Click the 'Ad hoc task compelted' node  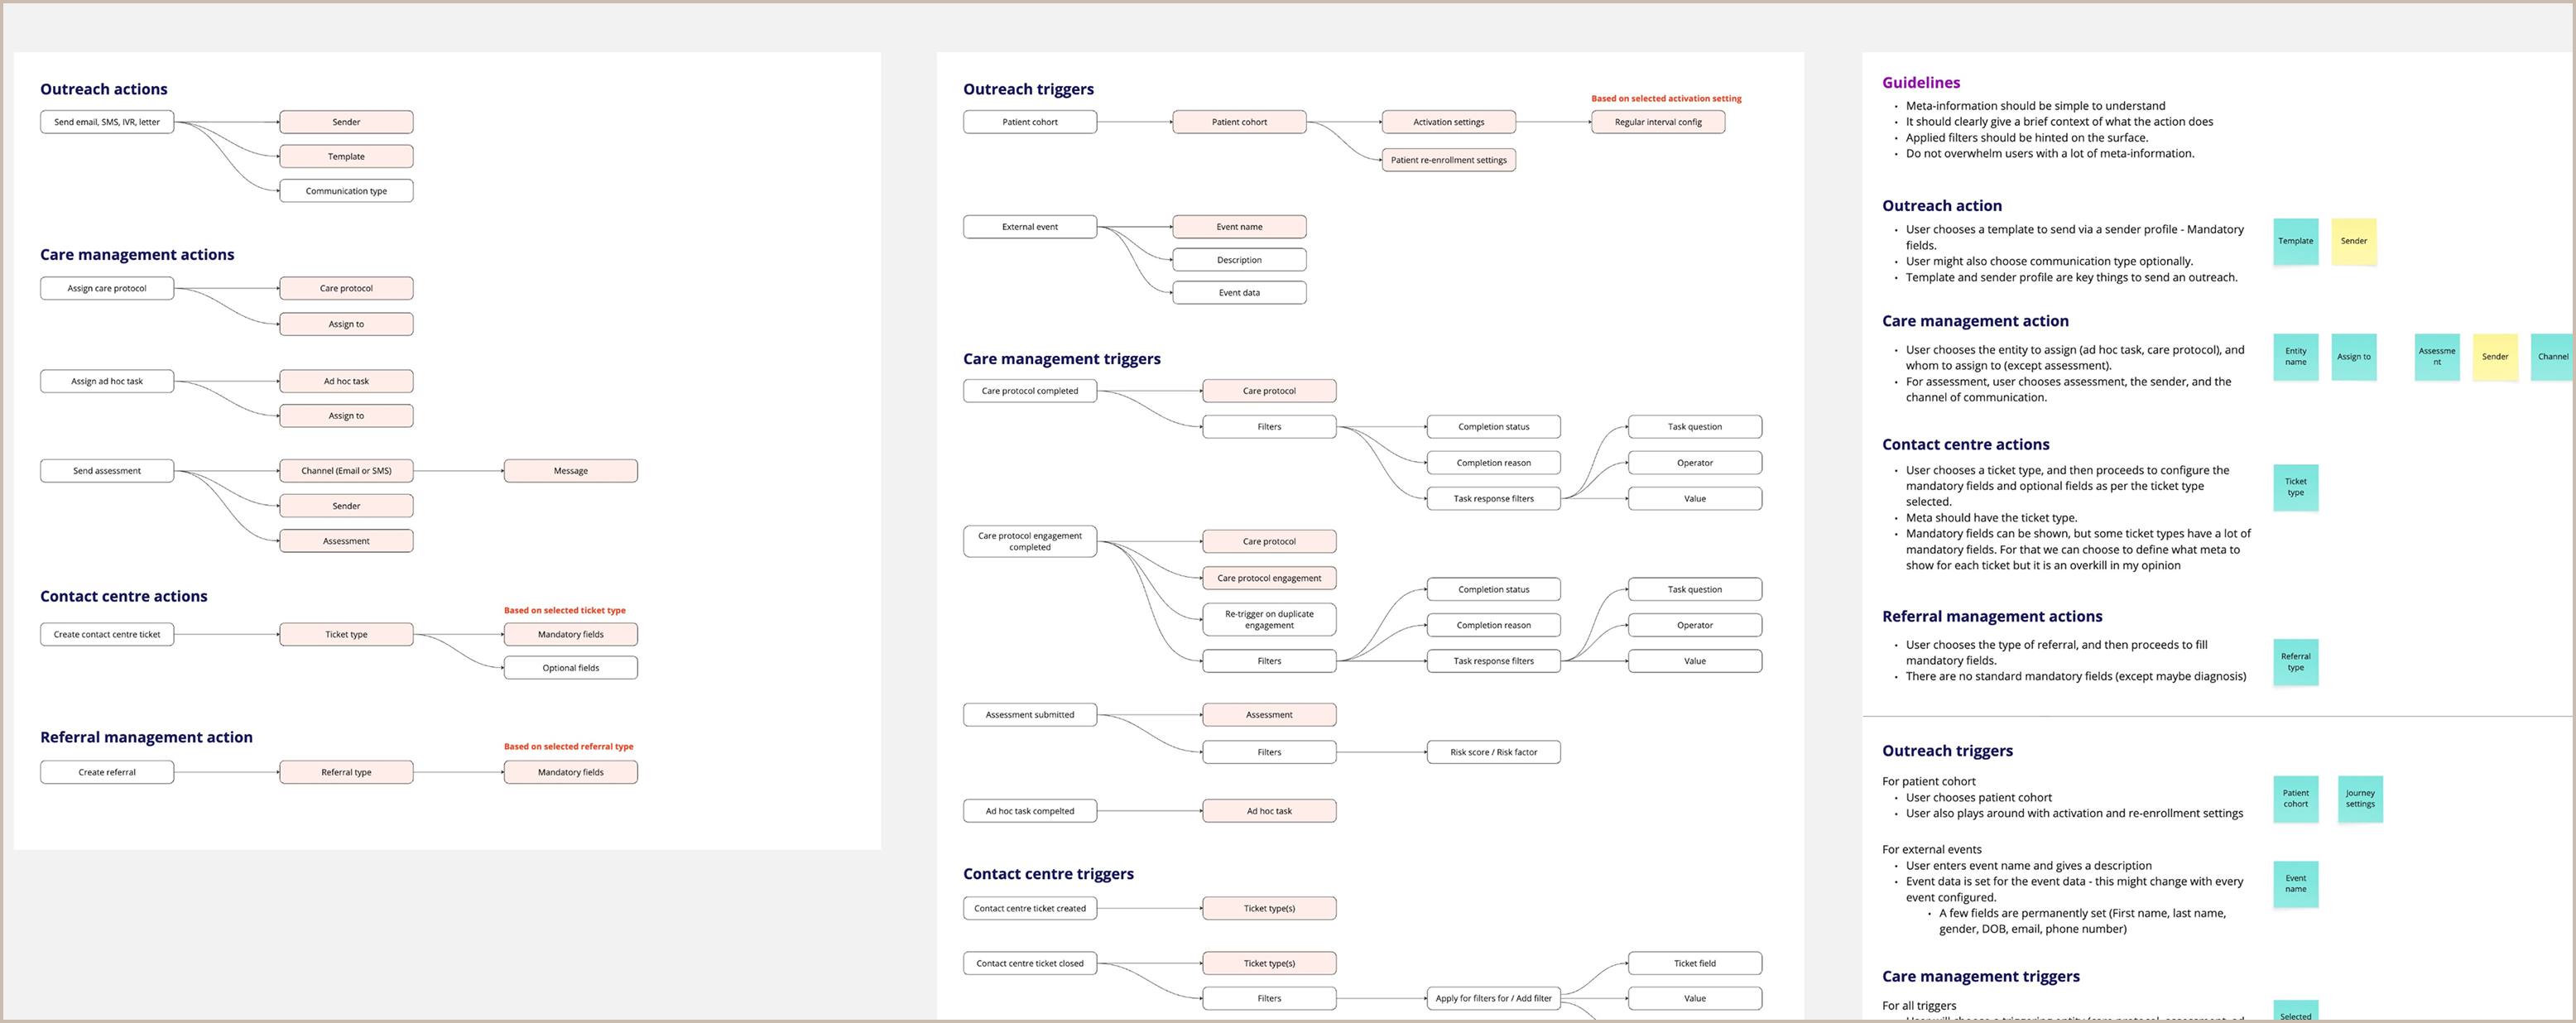click(x=1030, y=811)
